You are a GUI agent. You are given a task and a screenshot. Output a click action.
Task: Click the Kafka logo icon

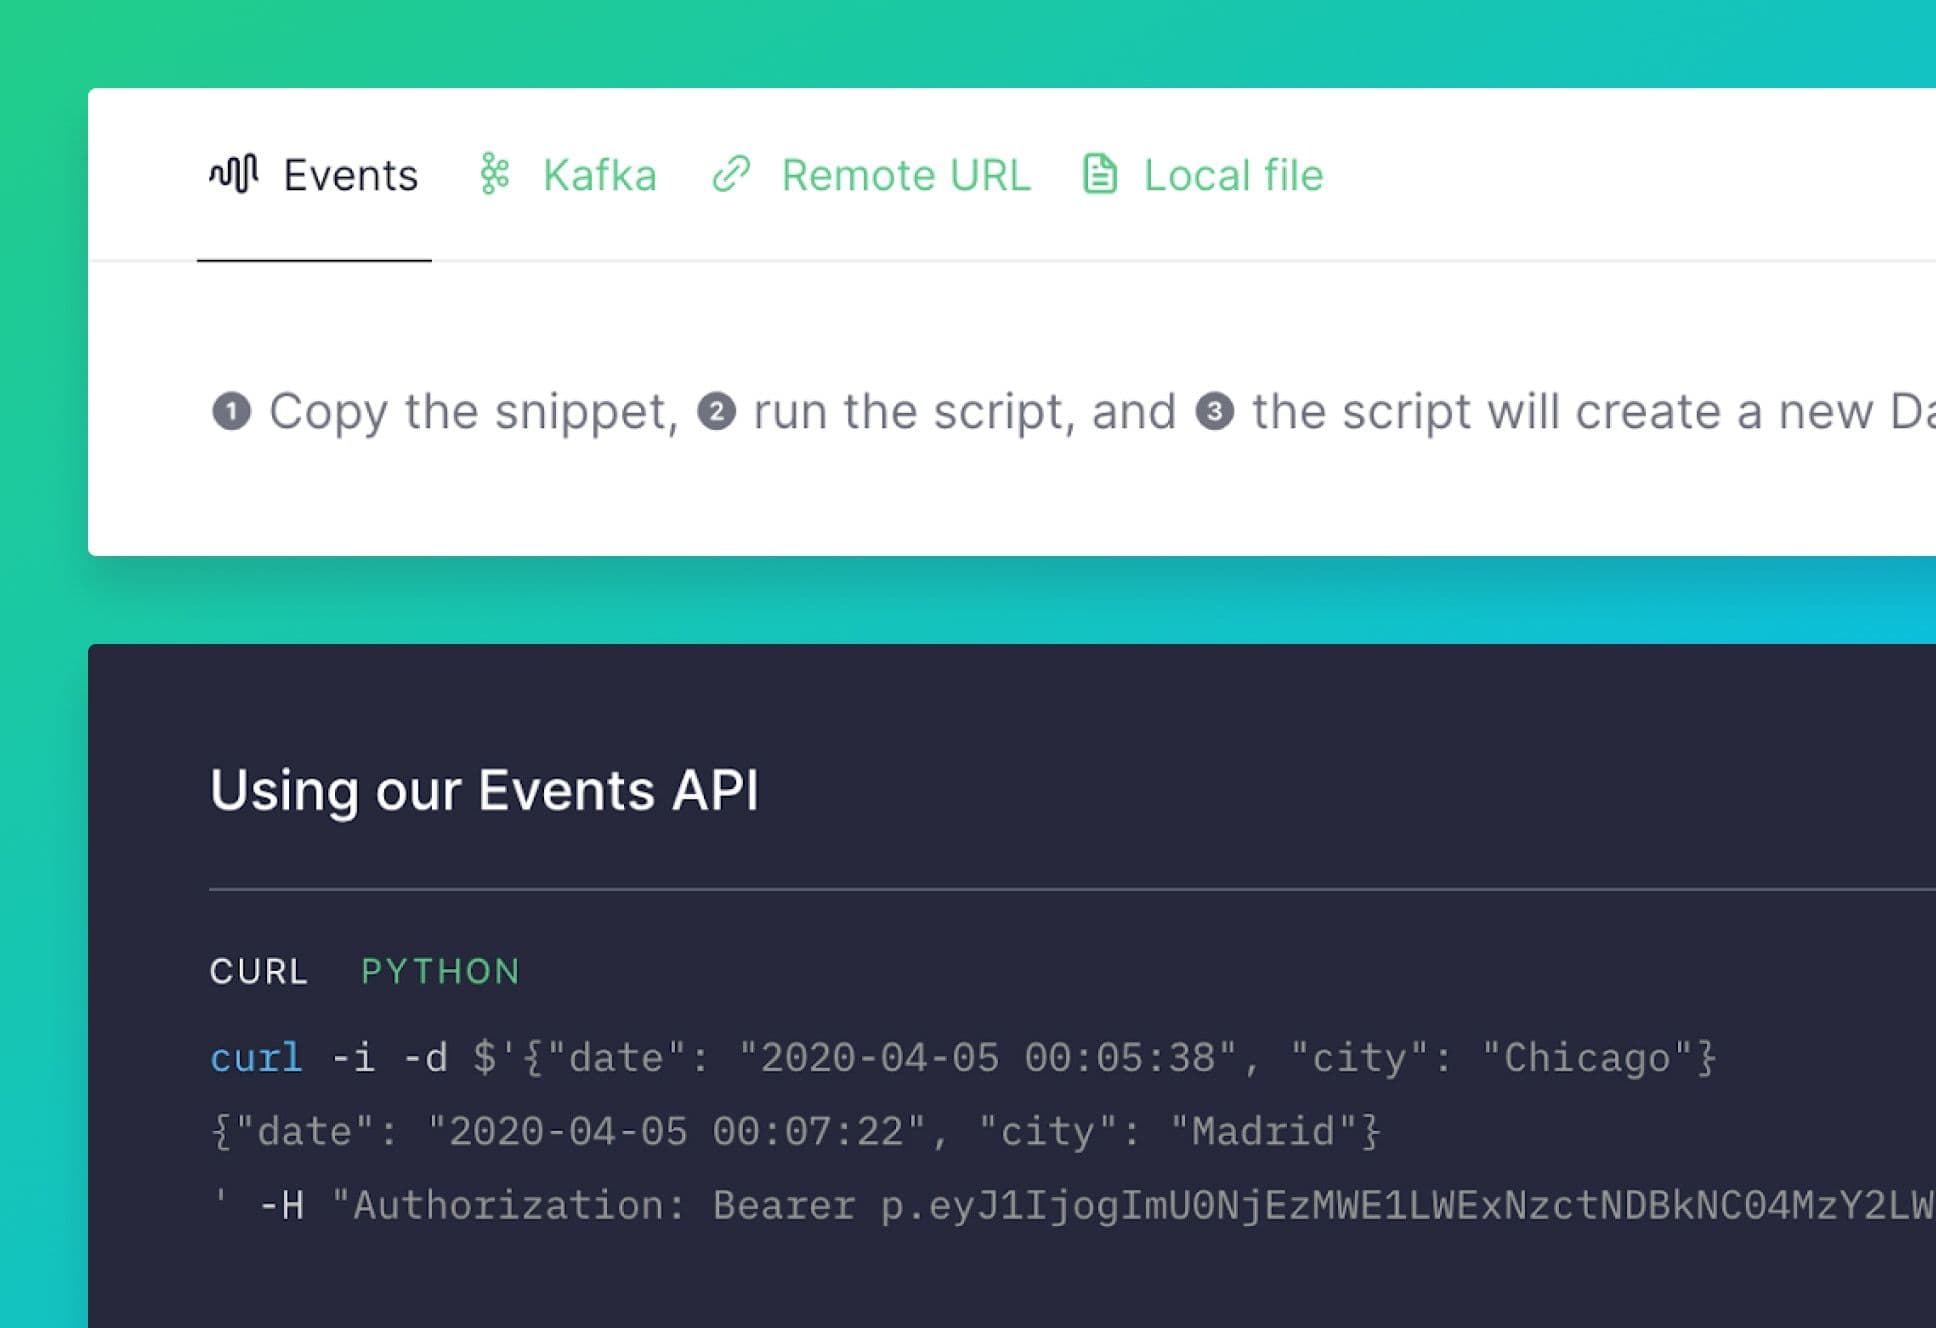494,174
